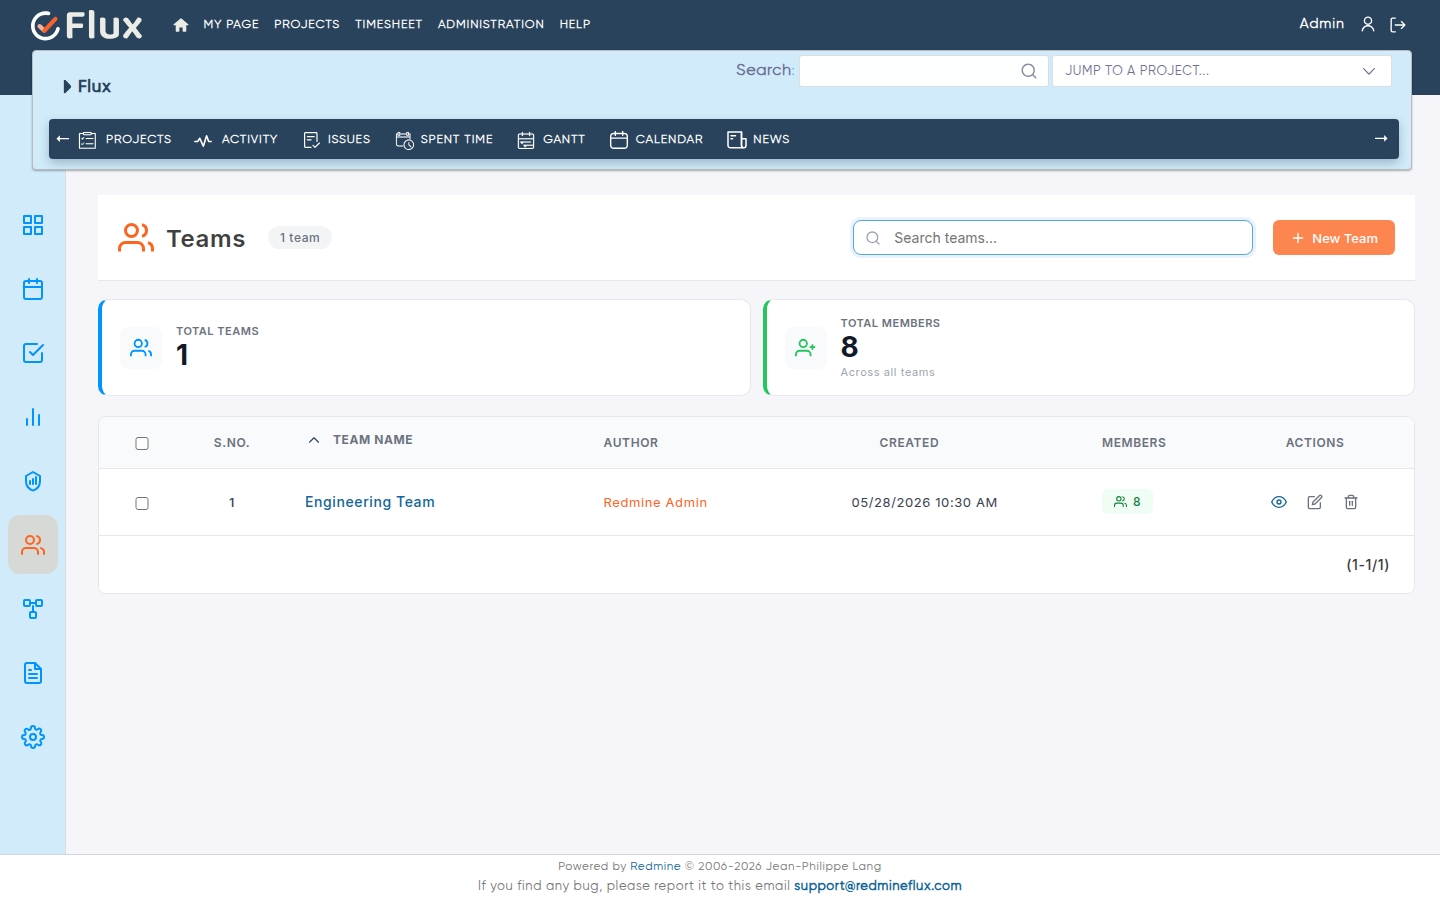The height and width of the screenshot is (900, 1440).
Task: Click support@redmineflux.com email link
Action: point(878,885)
